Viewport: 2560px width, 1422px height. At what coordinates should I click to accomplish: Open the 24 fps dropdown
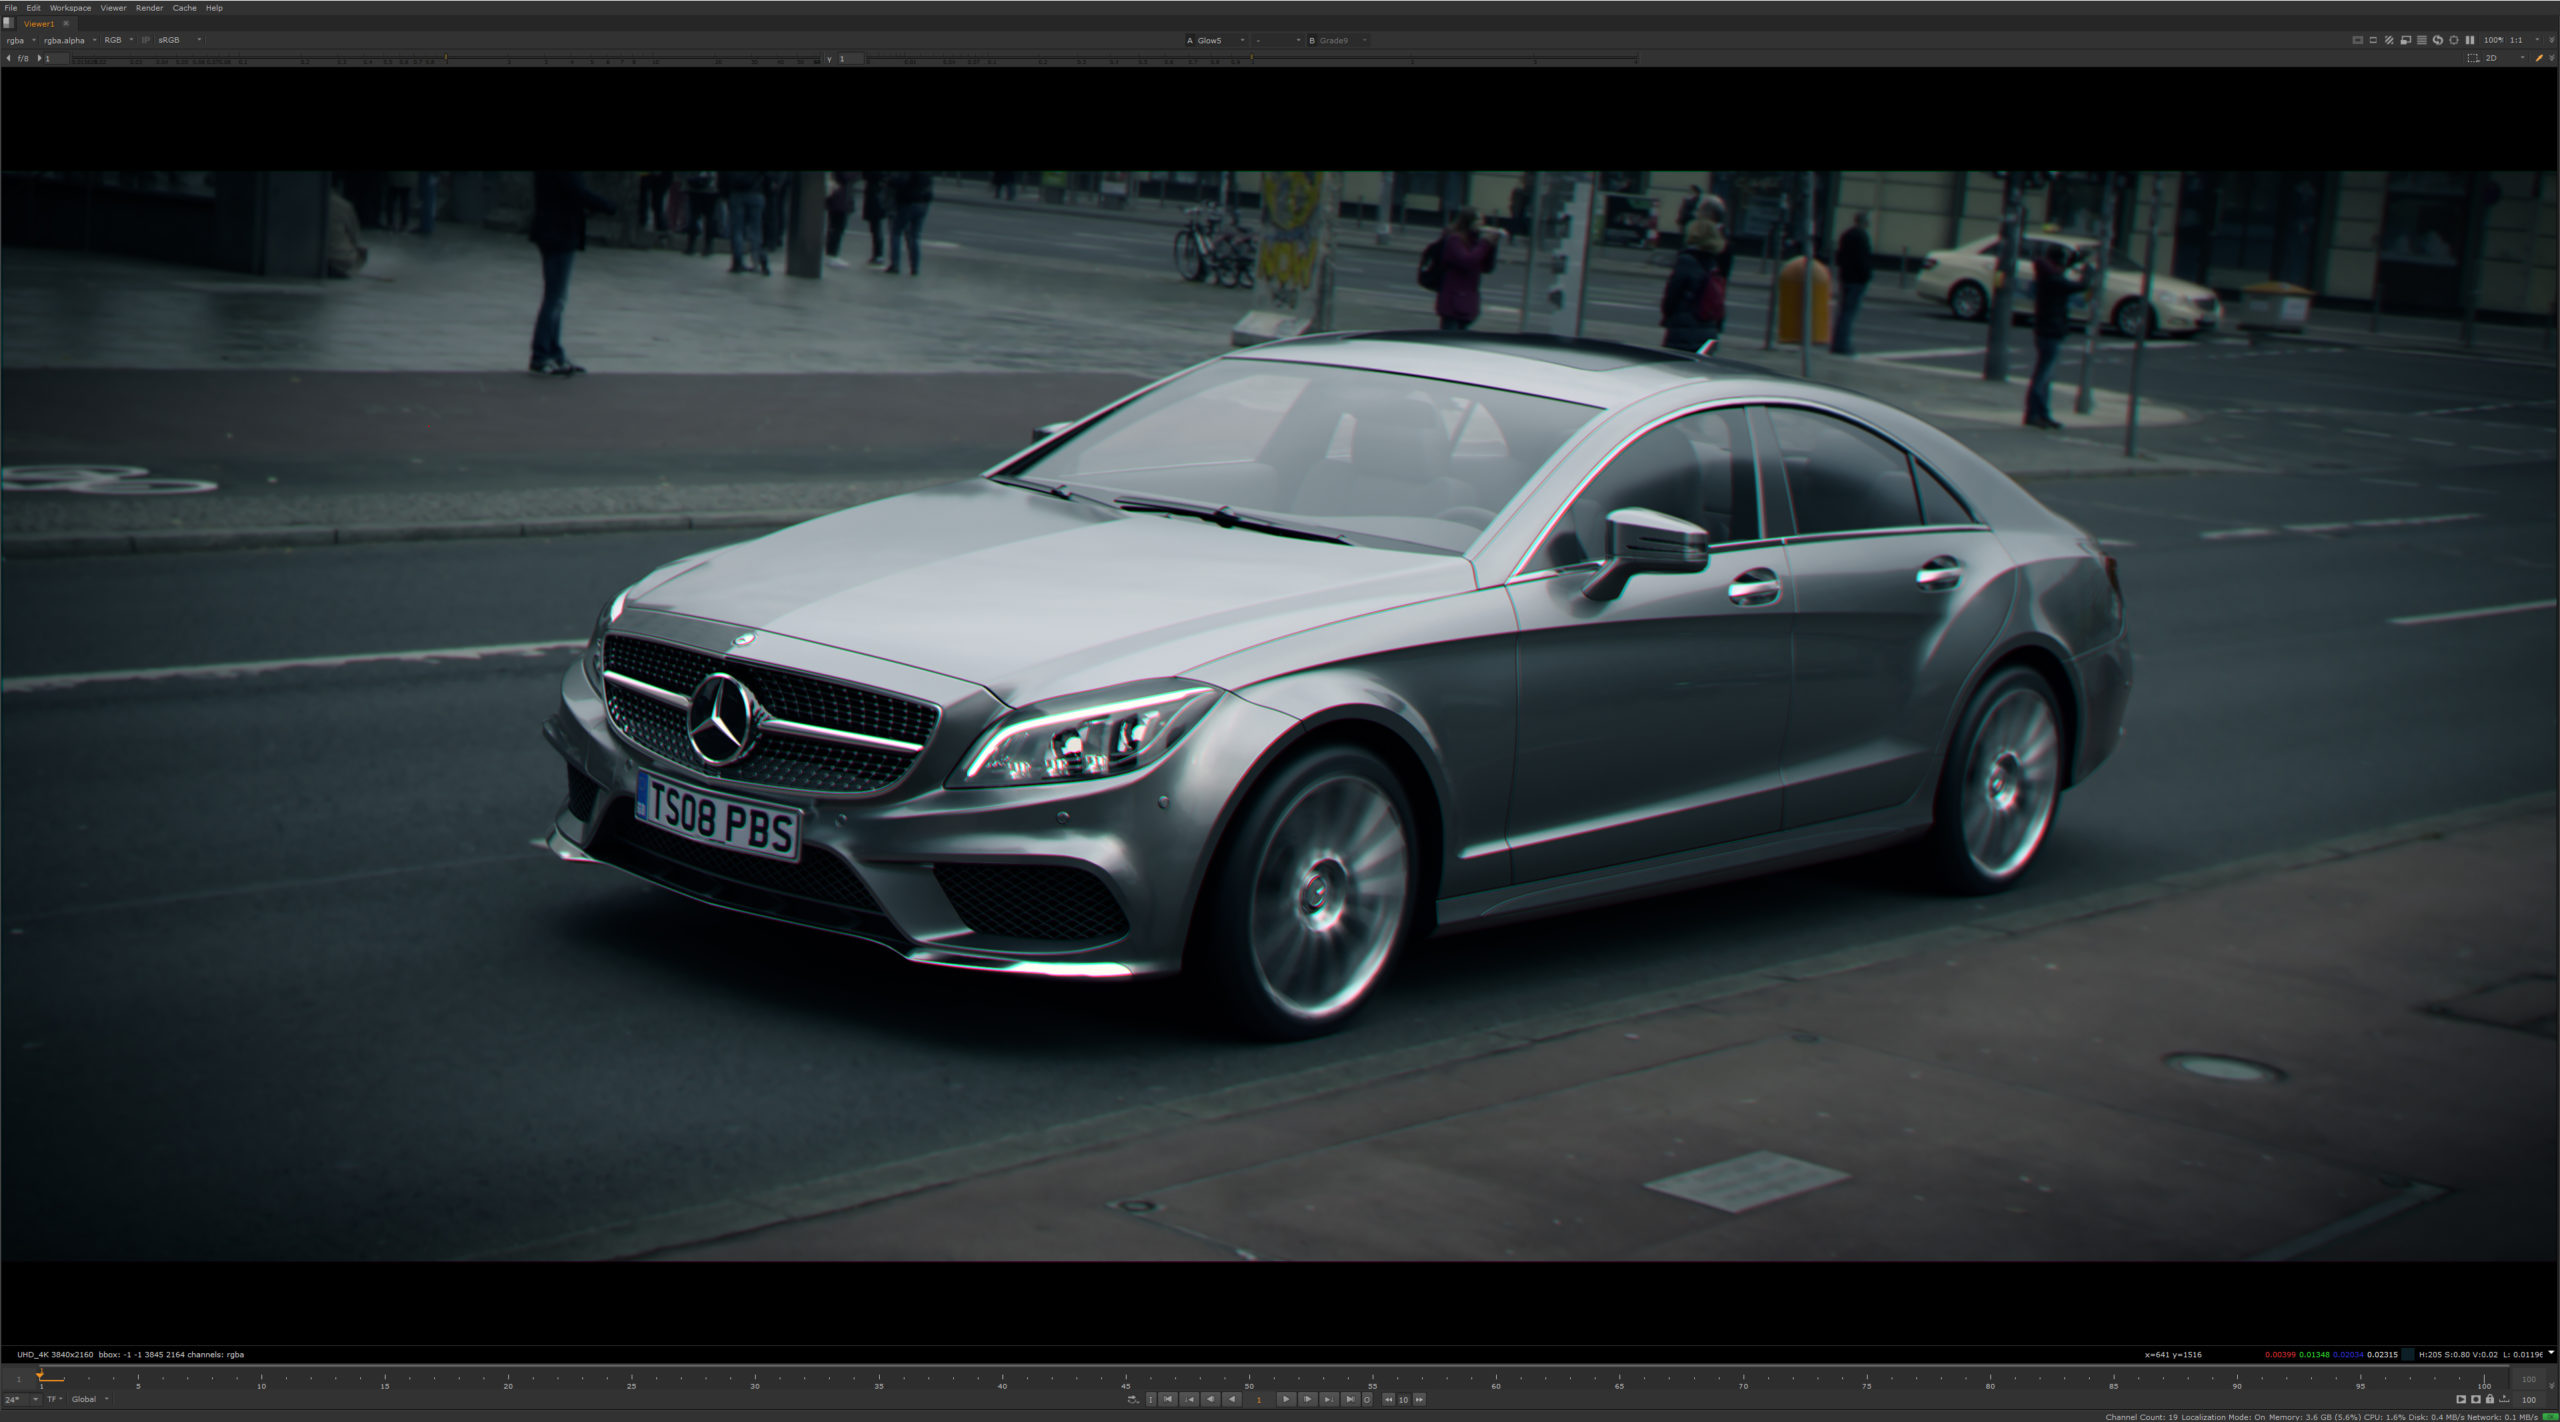click(x=22, y=1399)
